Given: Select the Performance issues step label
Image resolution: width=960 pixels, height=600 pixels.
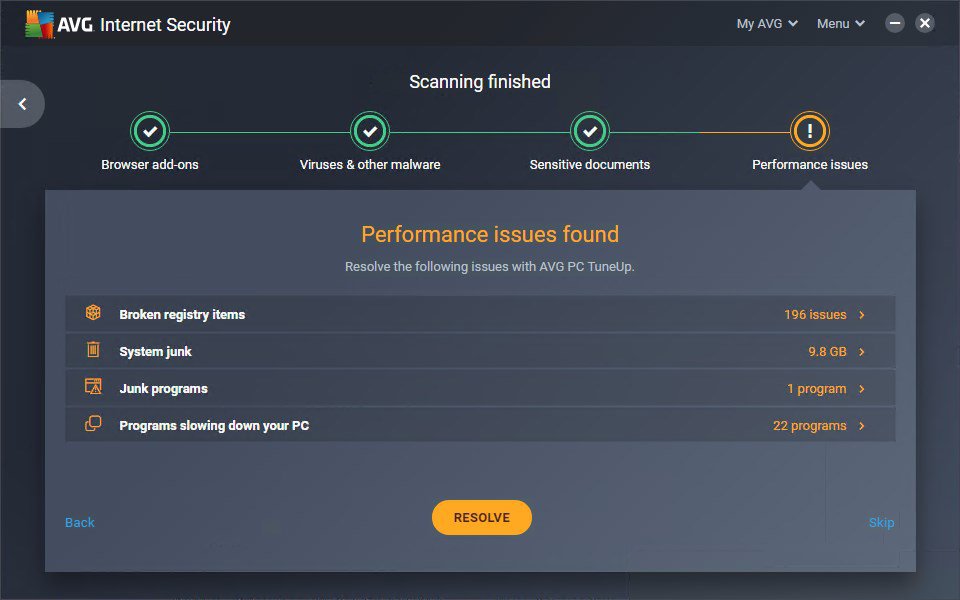Looking at the screenshot, I should pos(809,165).
